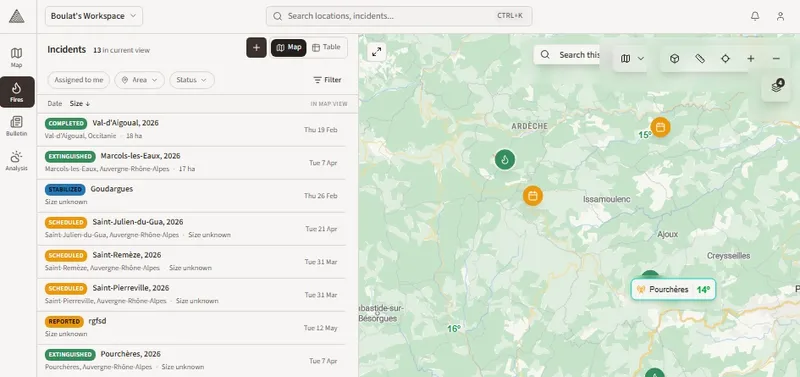Open the Filter options
The image size is (800, 377).
(327, 80)
